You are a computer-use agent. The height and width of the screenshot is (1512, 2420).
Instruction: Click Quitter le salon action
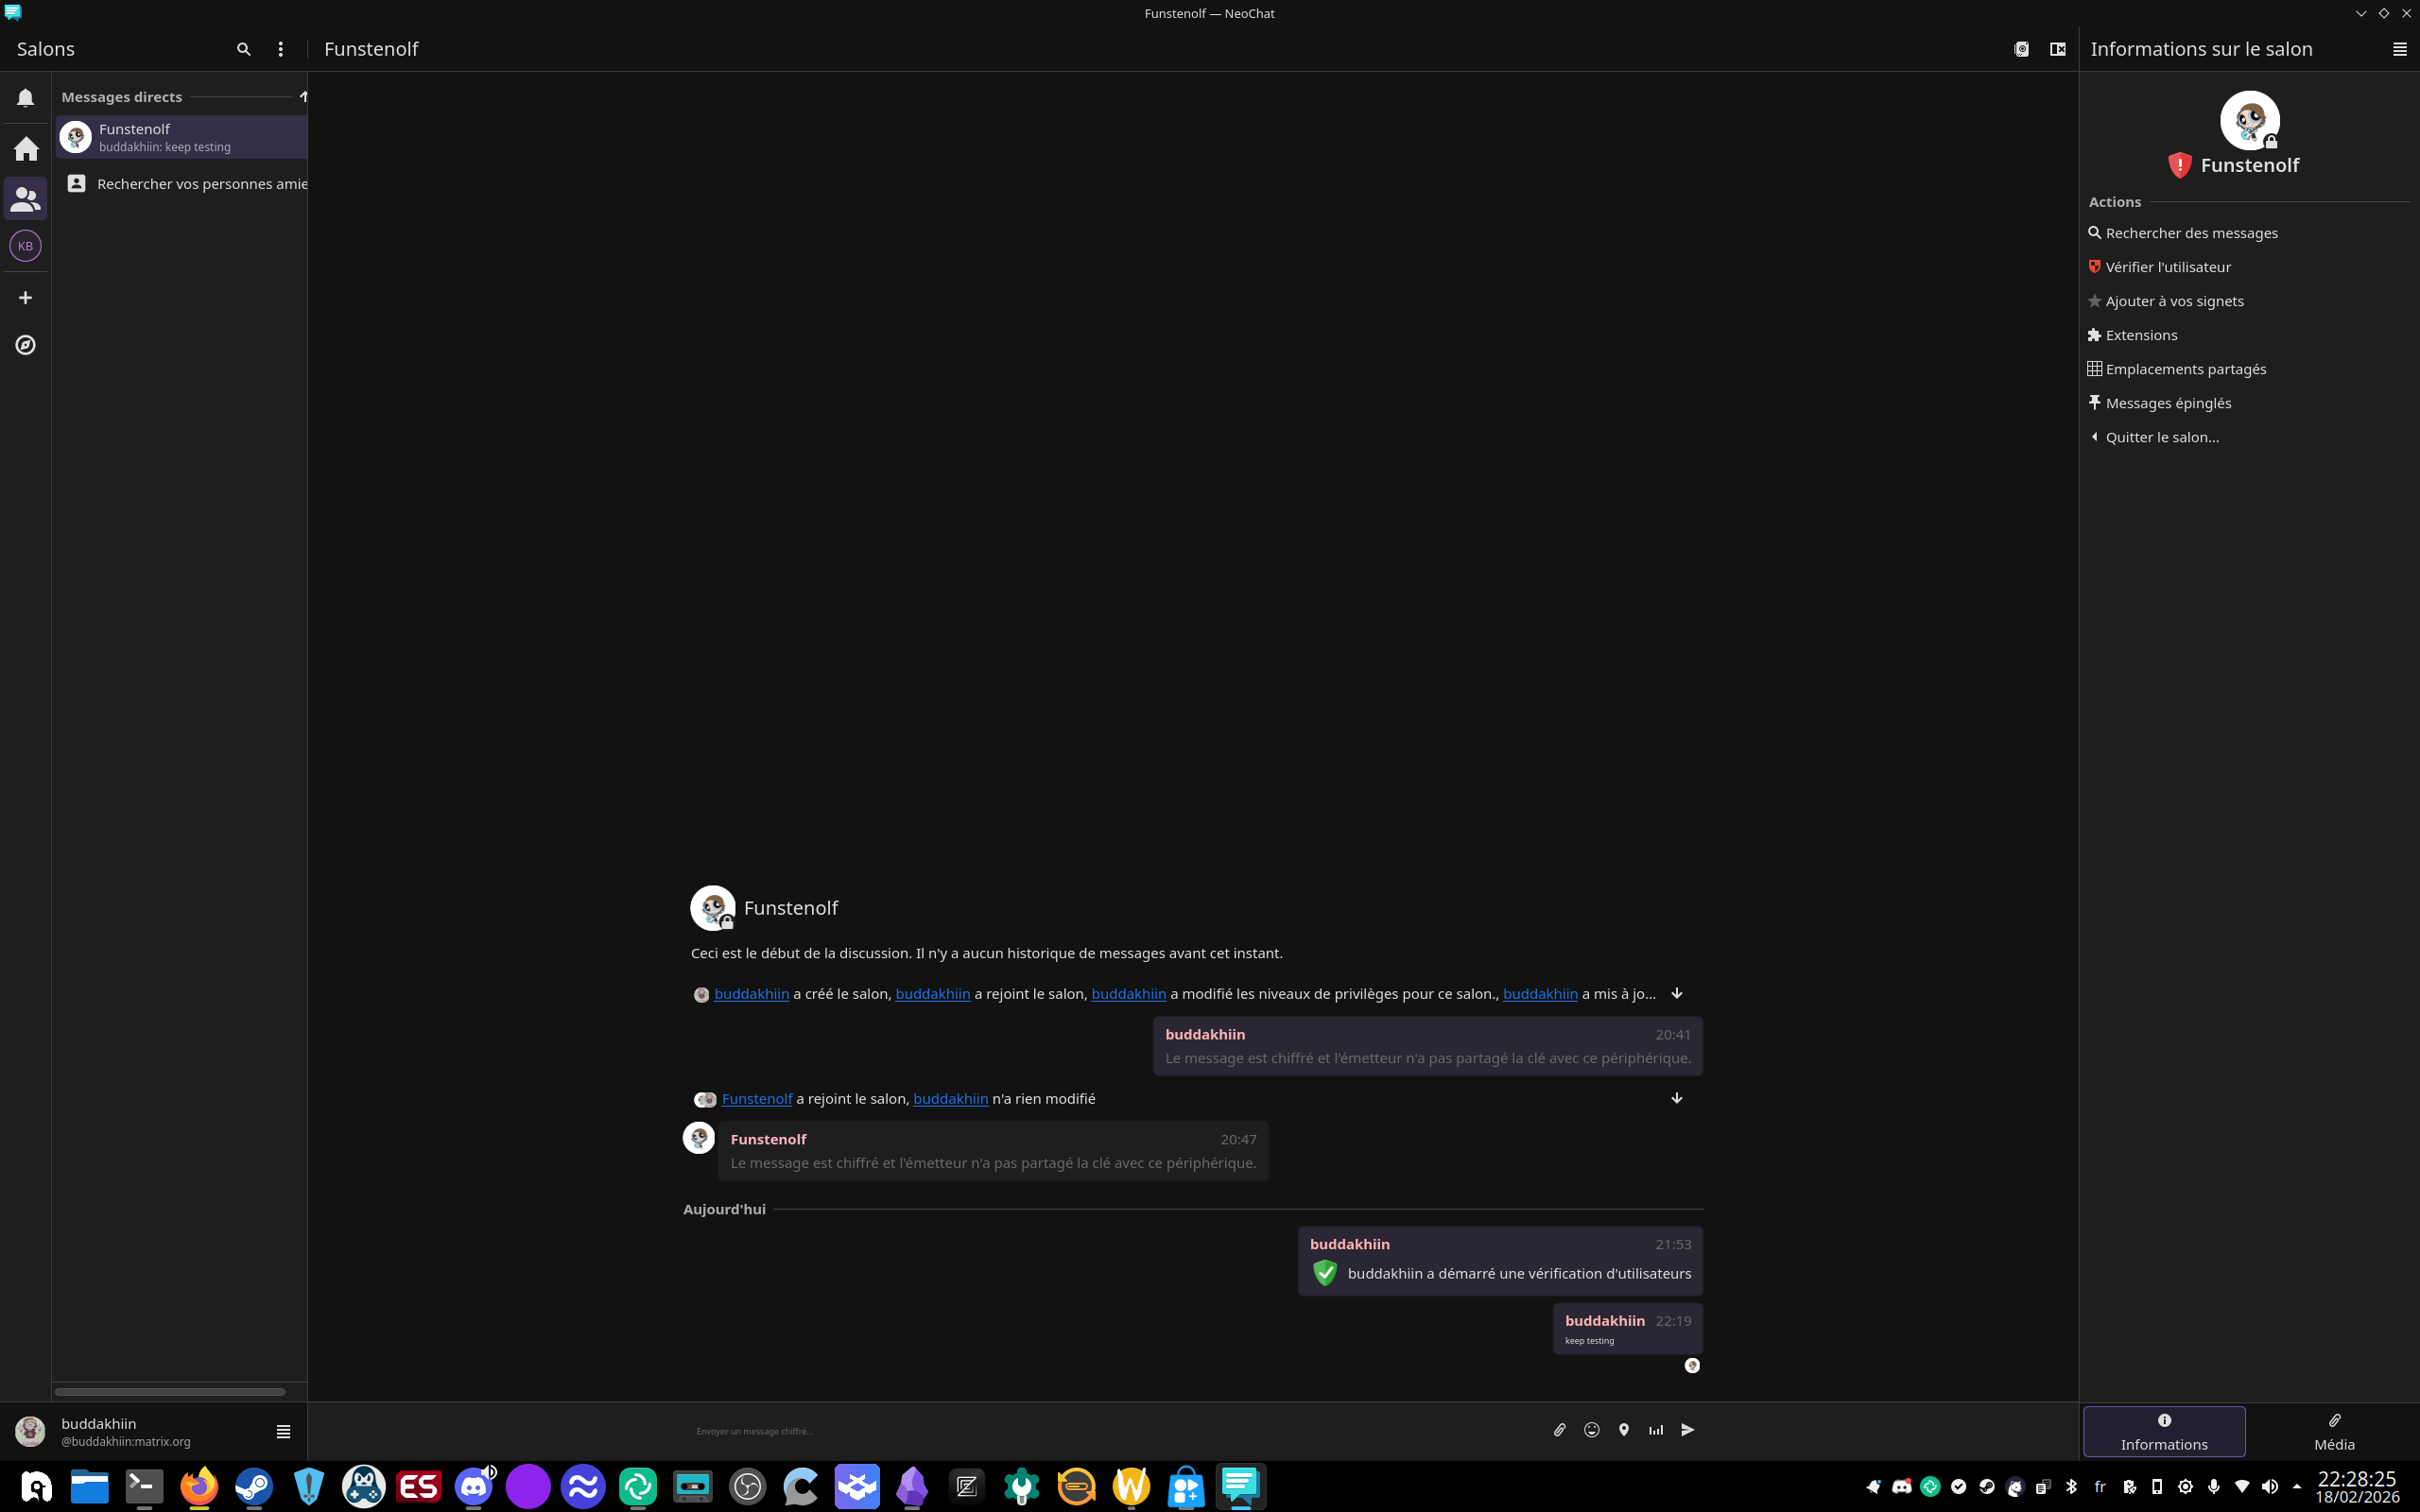2161,437
